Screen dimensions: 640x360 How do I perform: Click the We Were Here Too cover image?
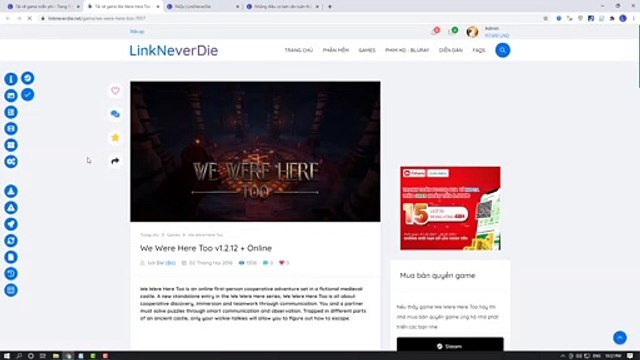[255, 151]
